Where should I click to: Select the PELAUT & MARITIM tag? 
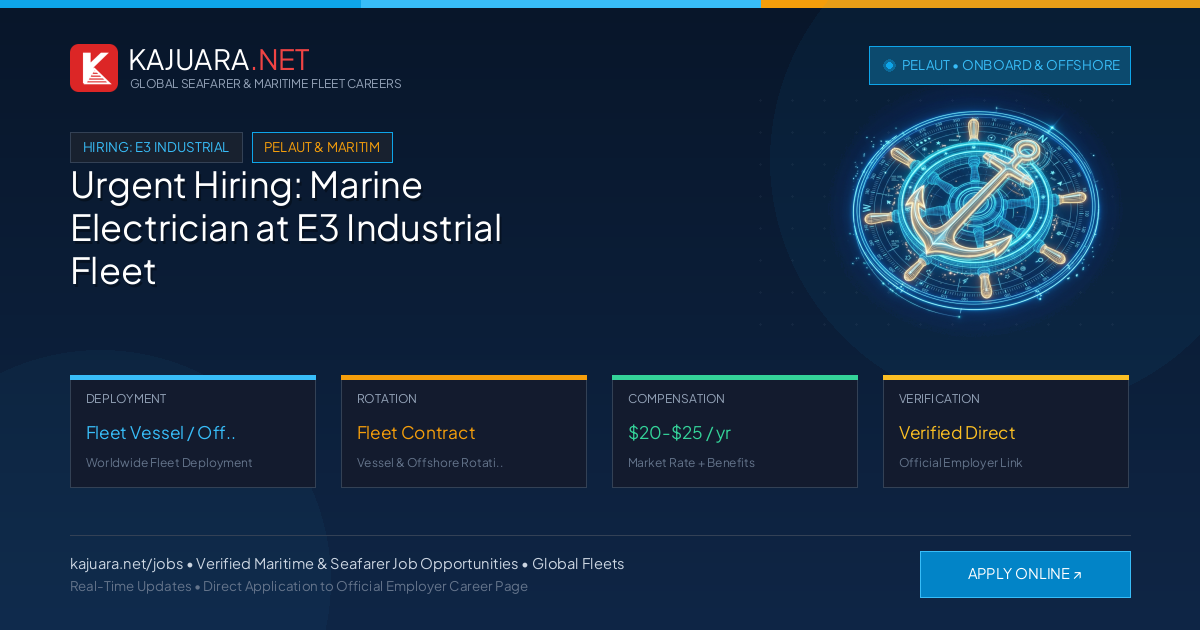[x=322, y=147]
